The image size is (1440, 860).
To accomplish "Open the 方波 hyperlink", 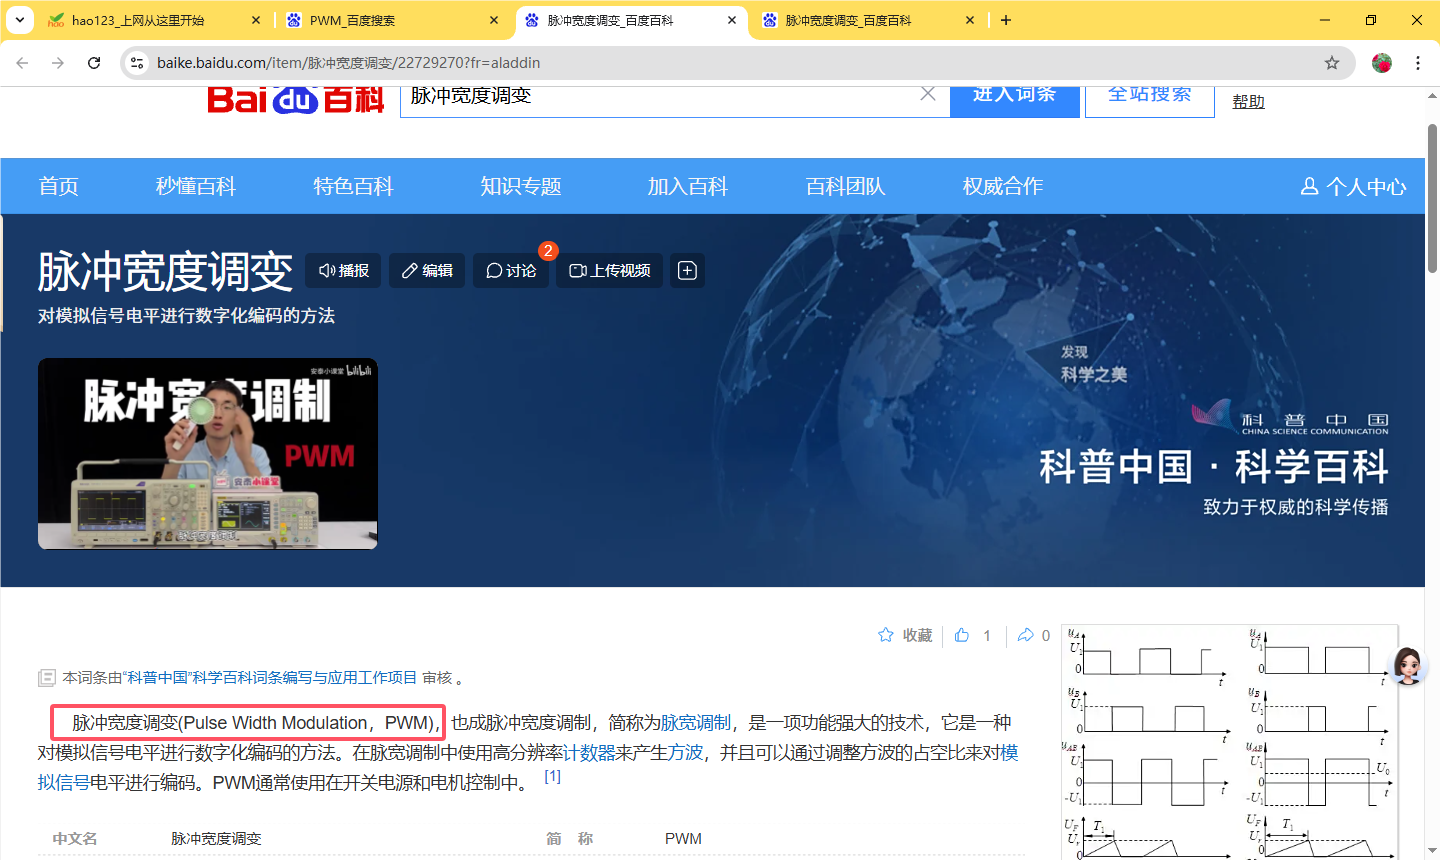I will click(x=686, y=753).
